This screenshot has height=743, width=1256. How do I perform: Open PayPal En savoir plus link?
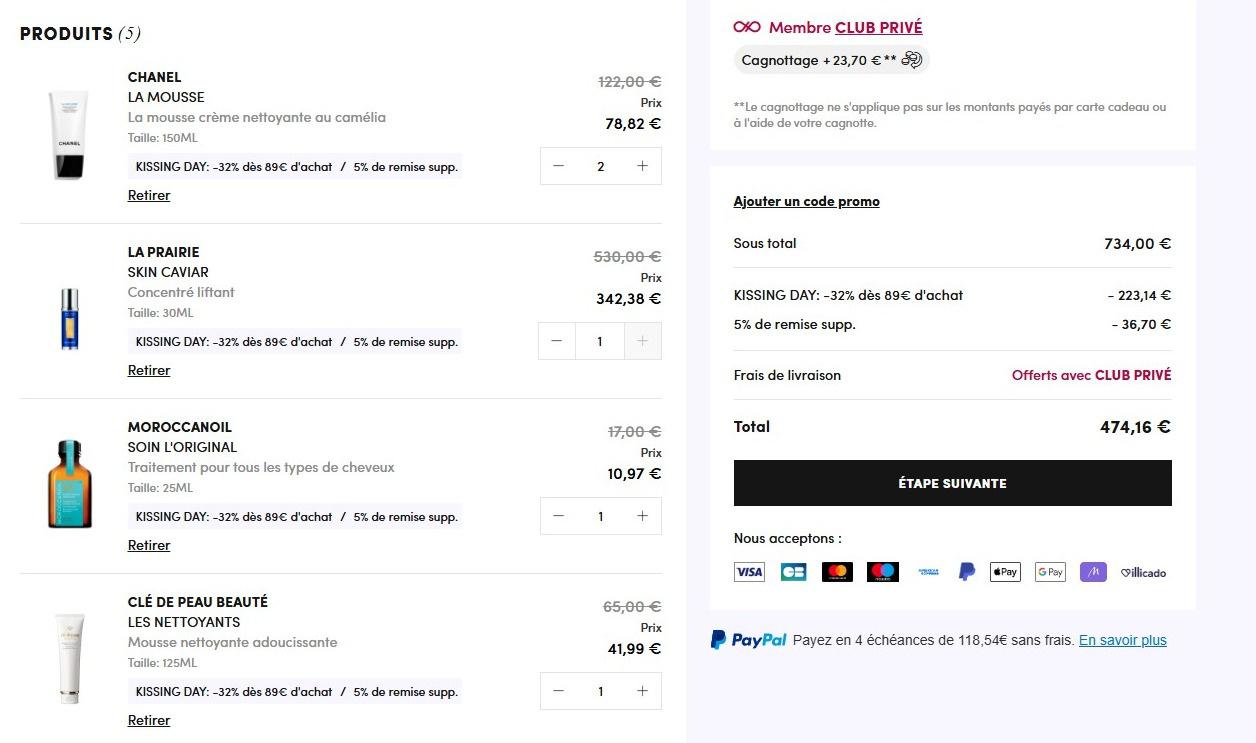click(x=1122, y=640)
